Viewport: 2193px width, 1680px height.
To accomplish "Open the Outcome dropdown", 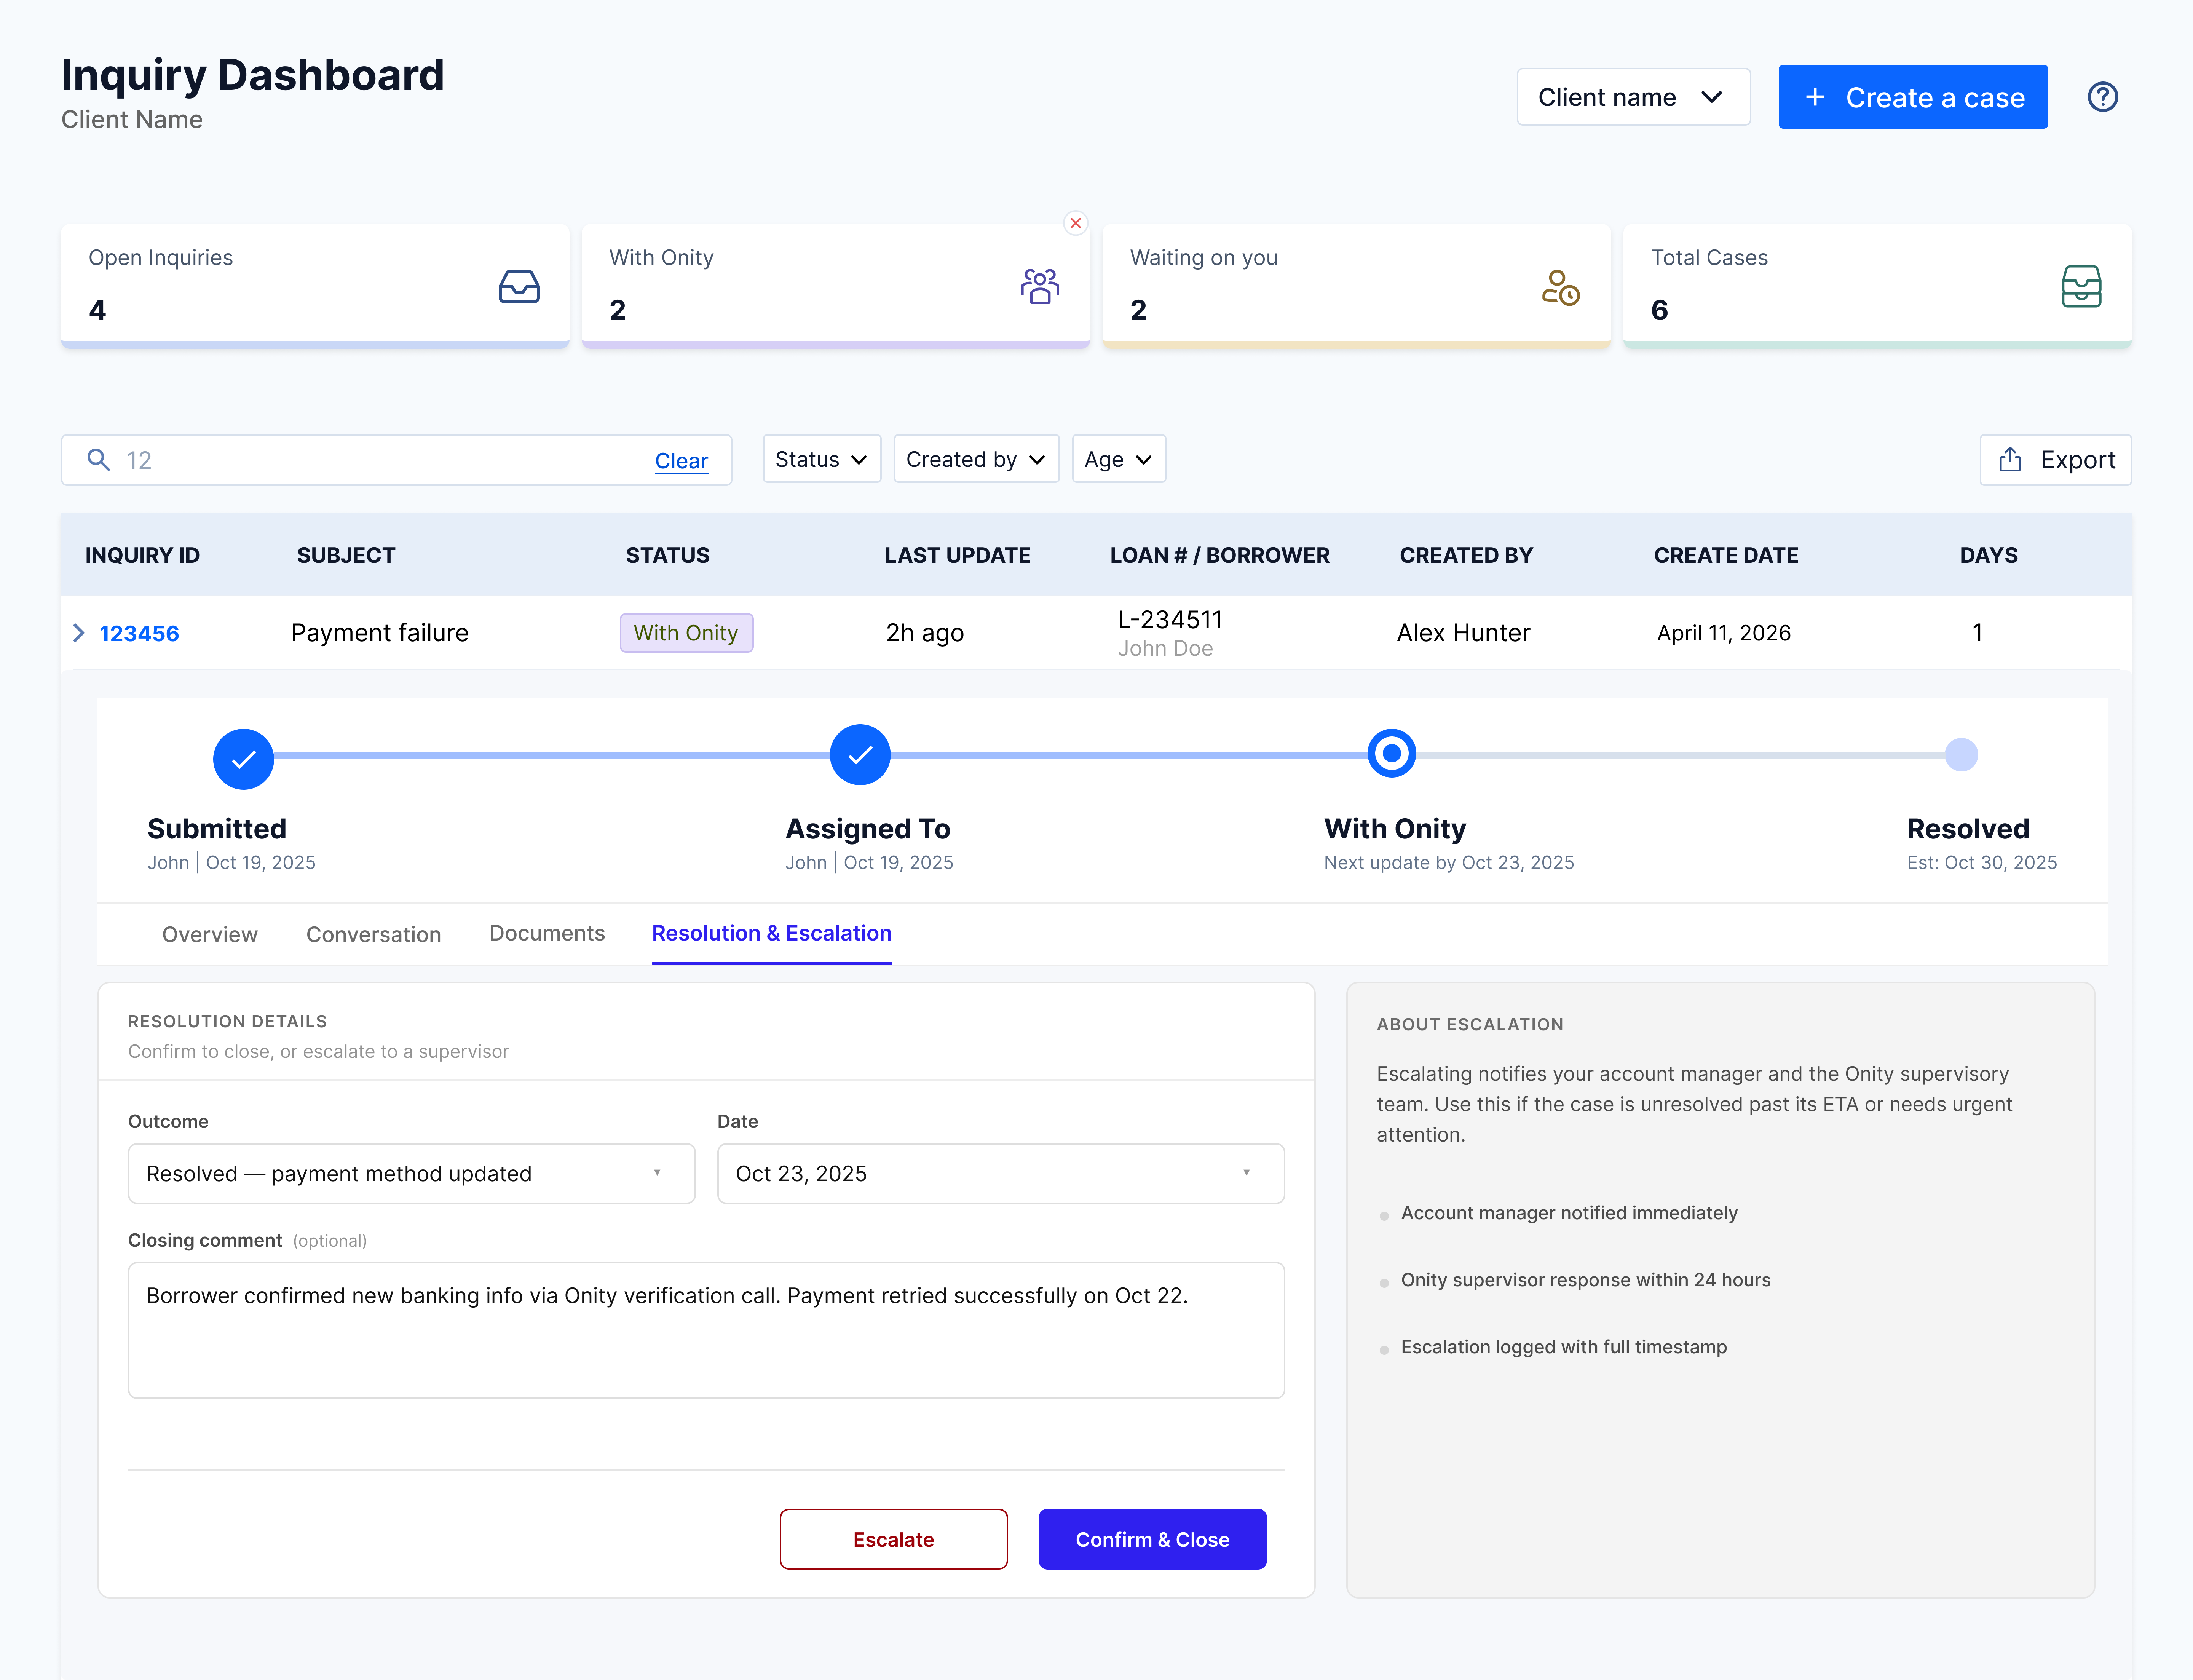I will click(x=411, y=1173).
